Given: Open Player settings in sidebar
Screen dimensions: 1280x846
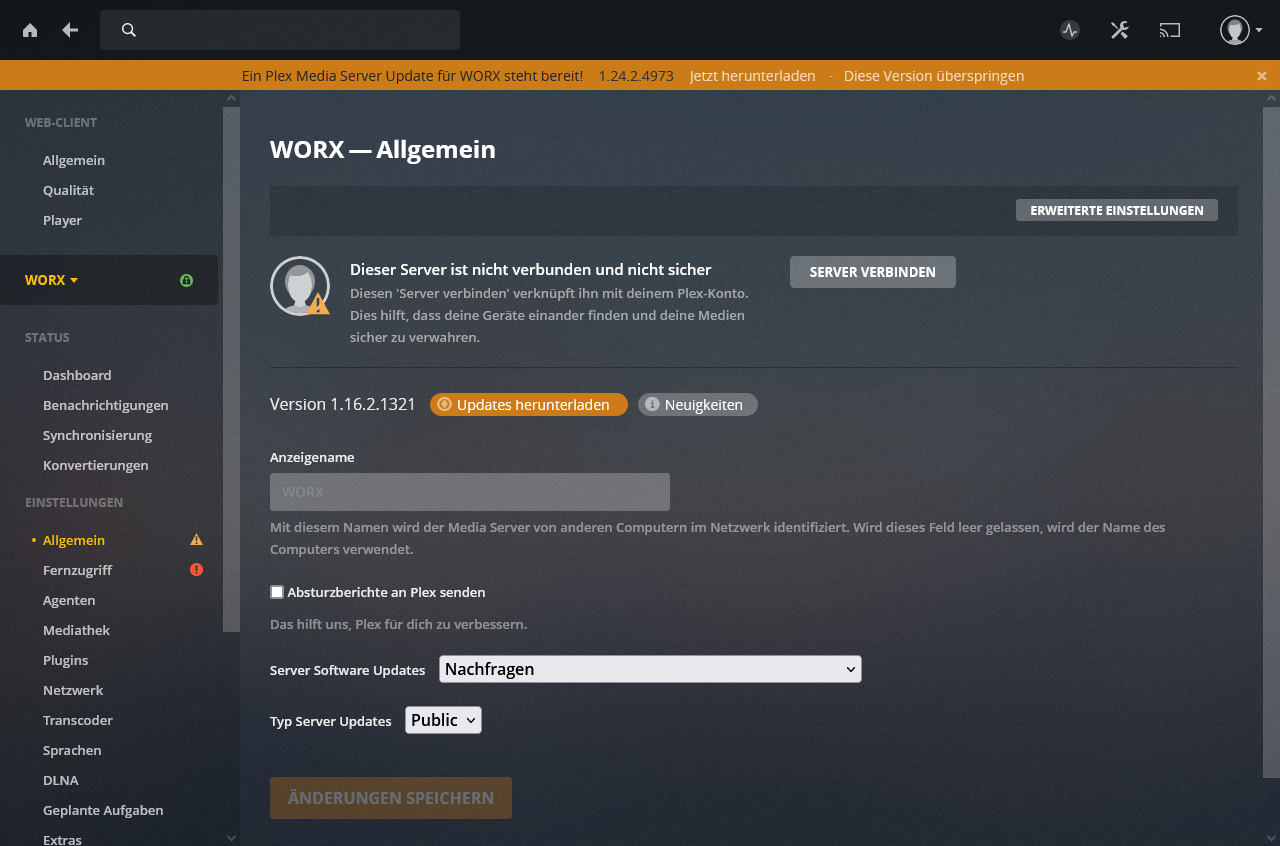Looking at the screenshot, I should [x=62, y=220].
